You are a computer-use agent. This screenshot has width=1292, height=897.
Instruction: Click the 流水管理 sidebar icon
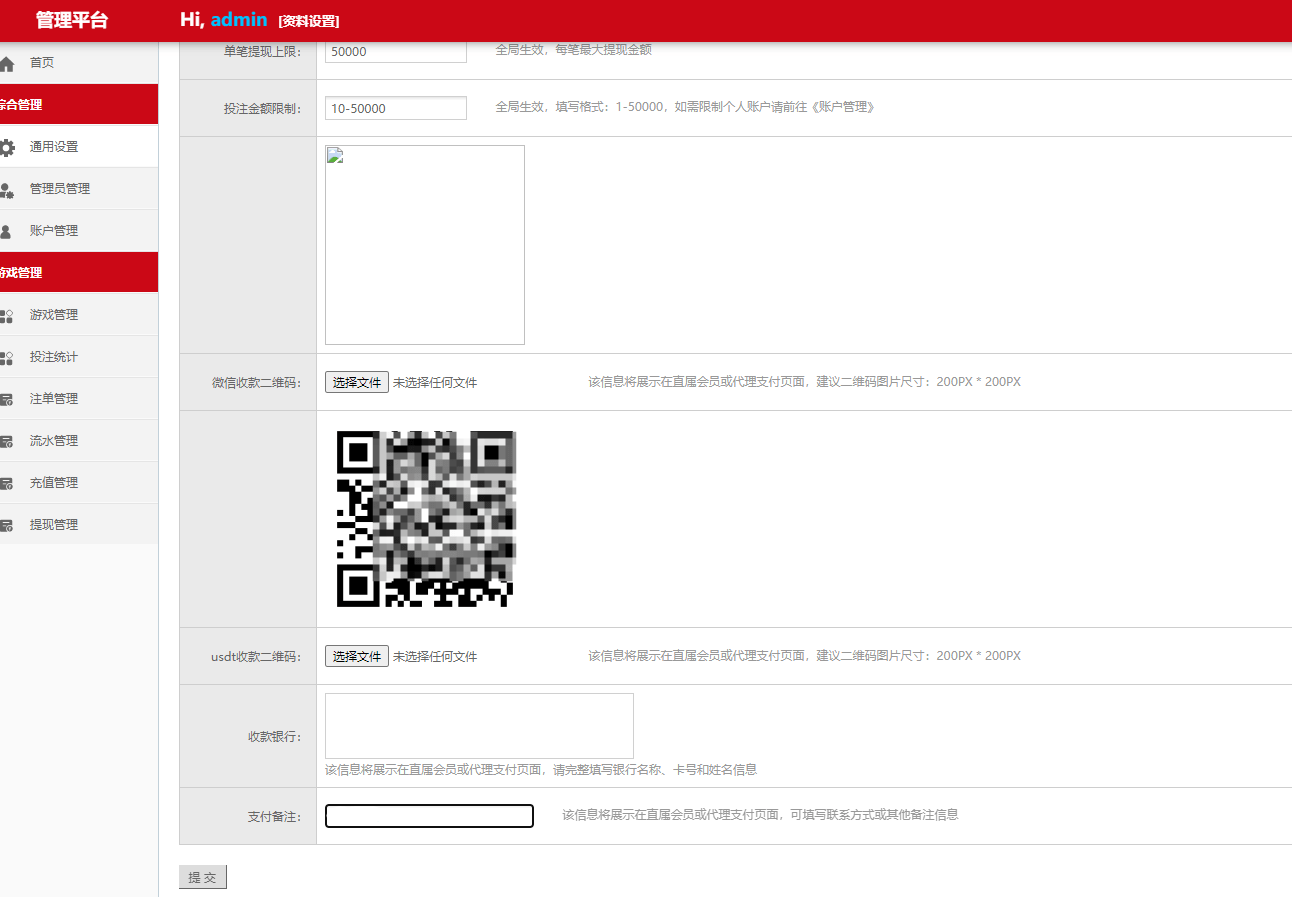(7, 442)
